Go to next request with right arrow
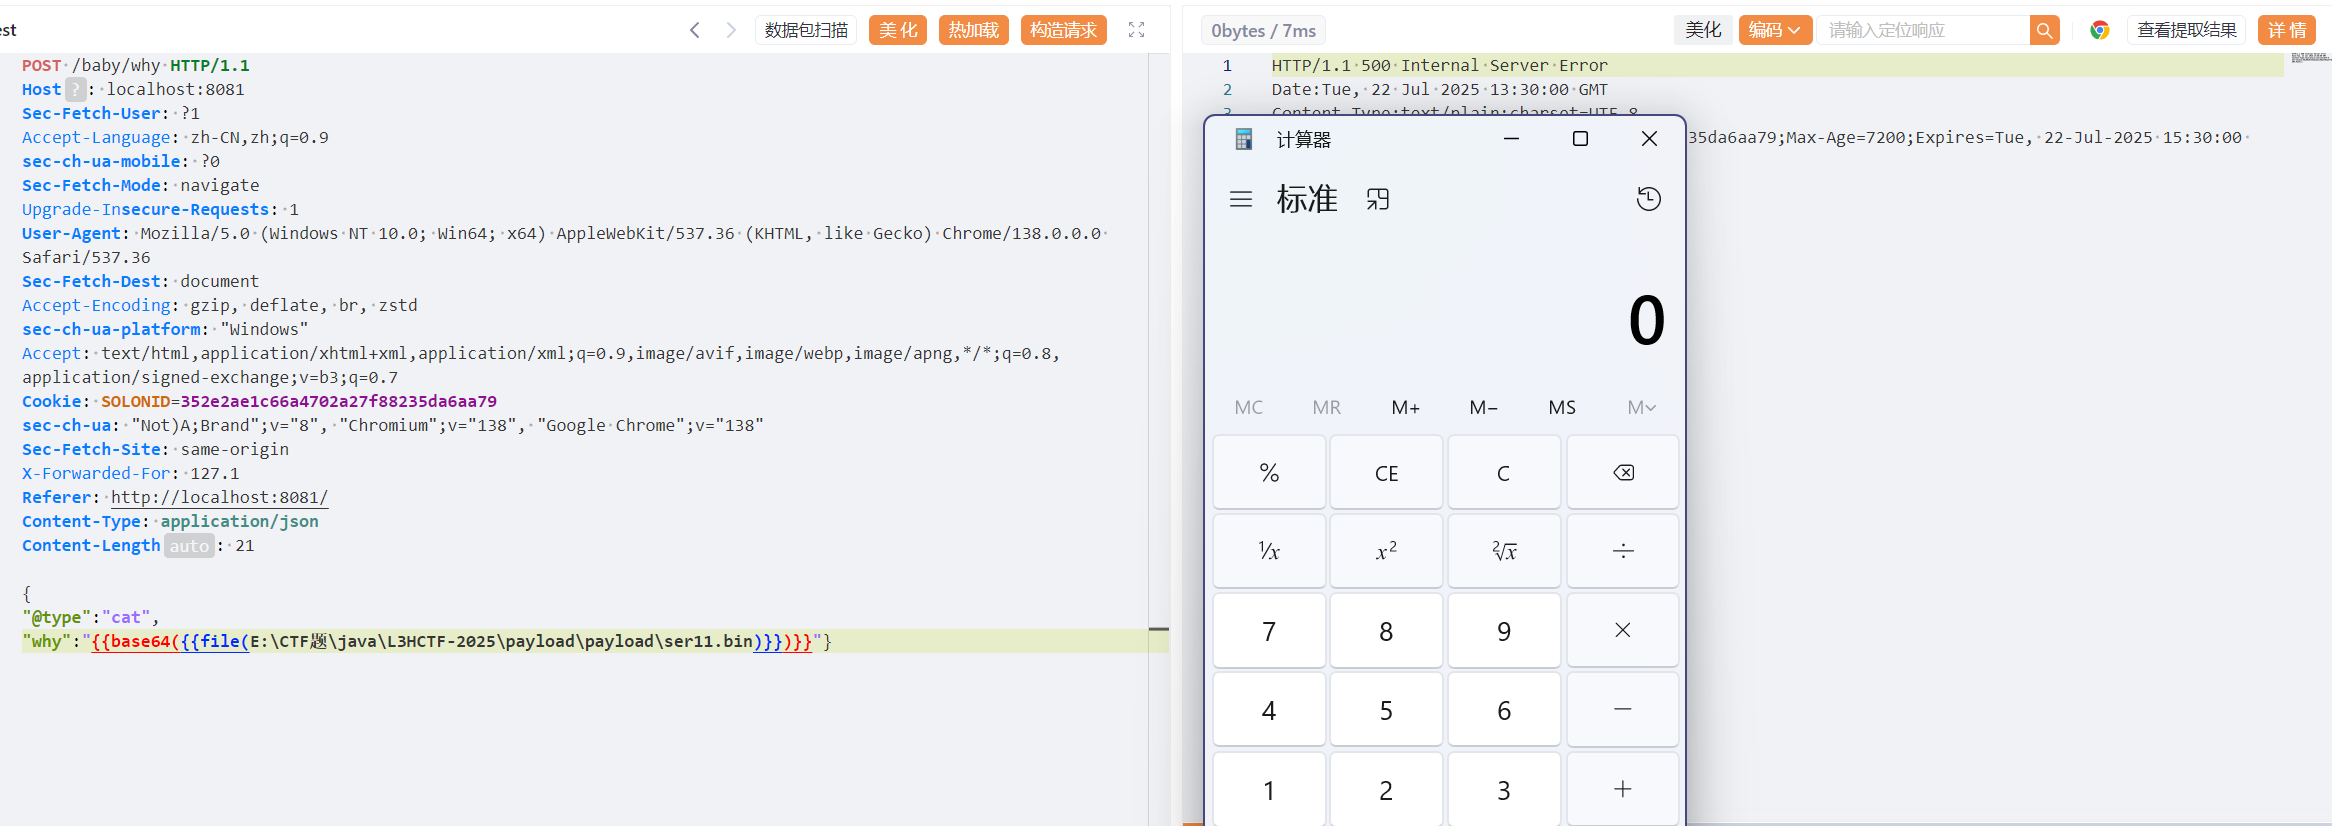The height and width of the screenshot is (826, 2332). click(x=731, y=30)
